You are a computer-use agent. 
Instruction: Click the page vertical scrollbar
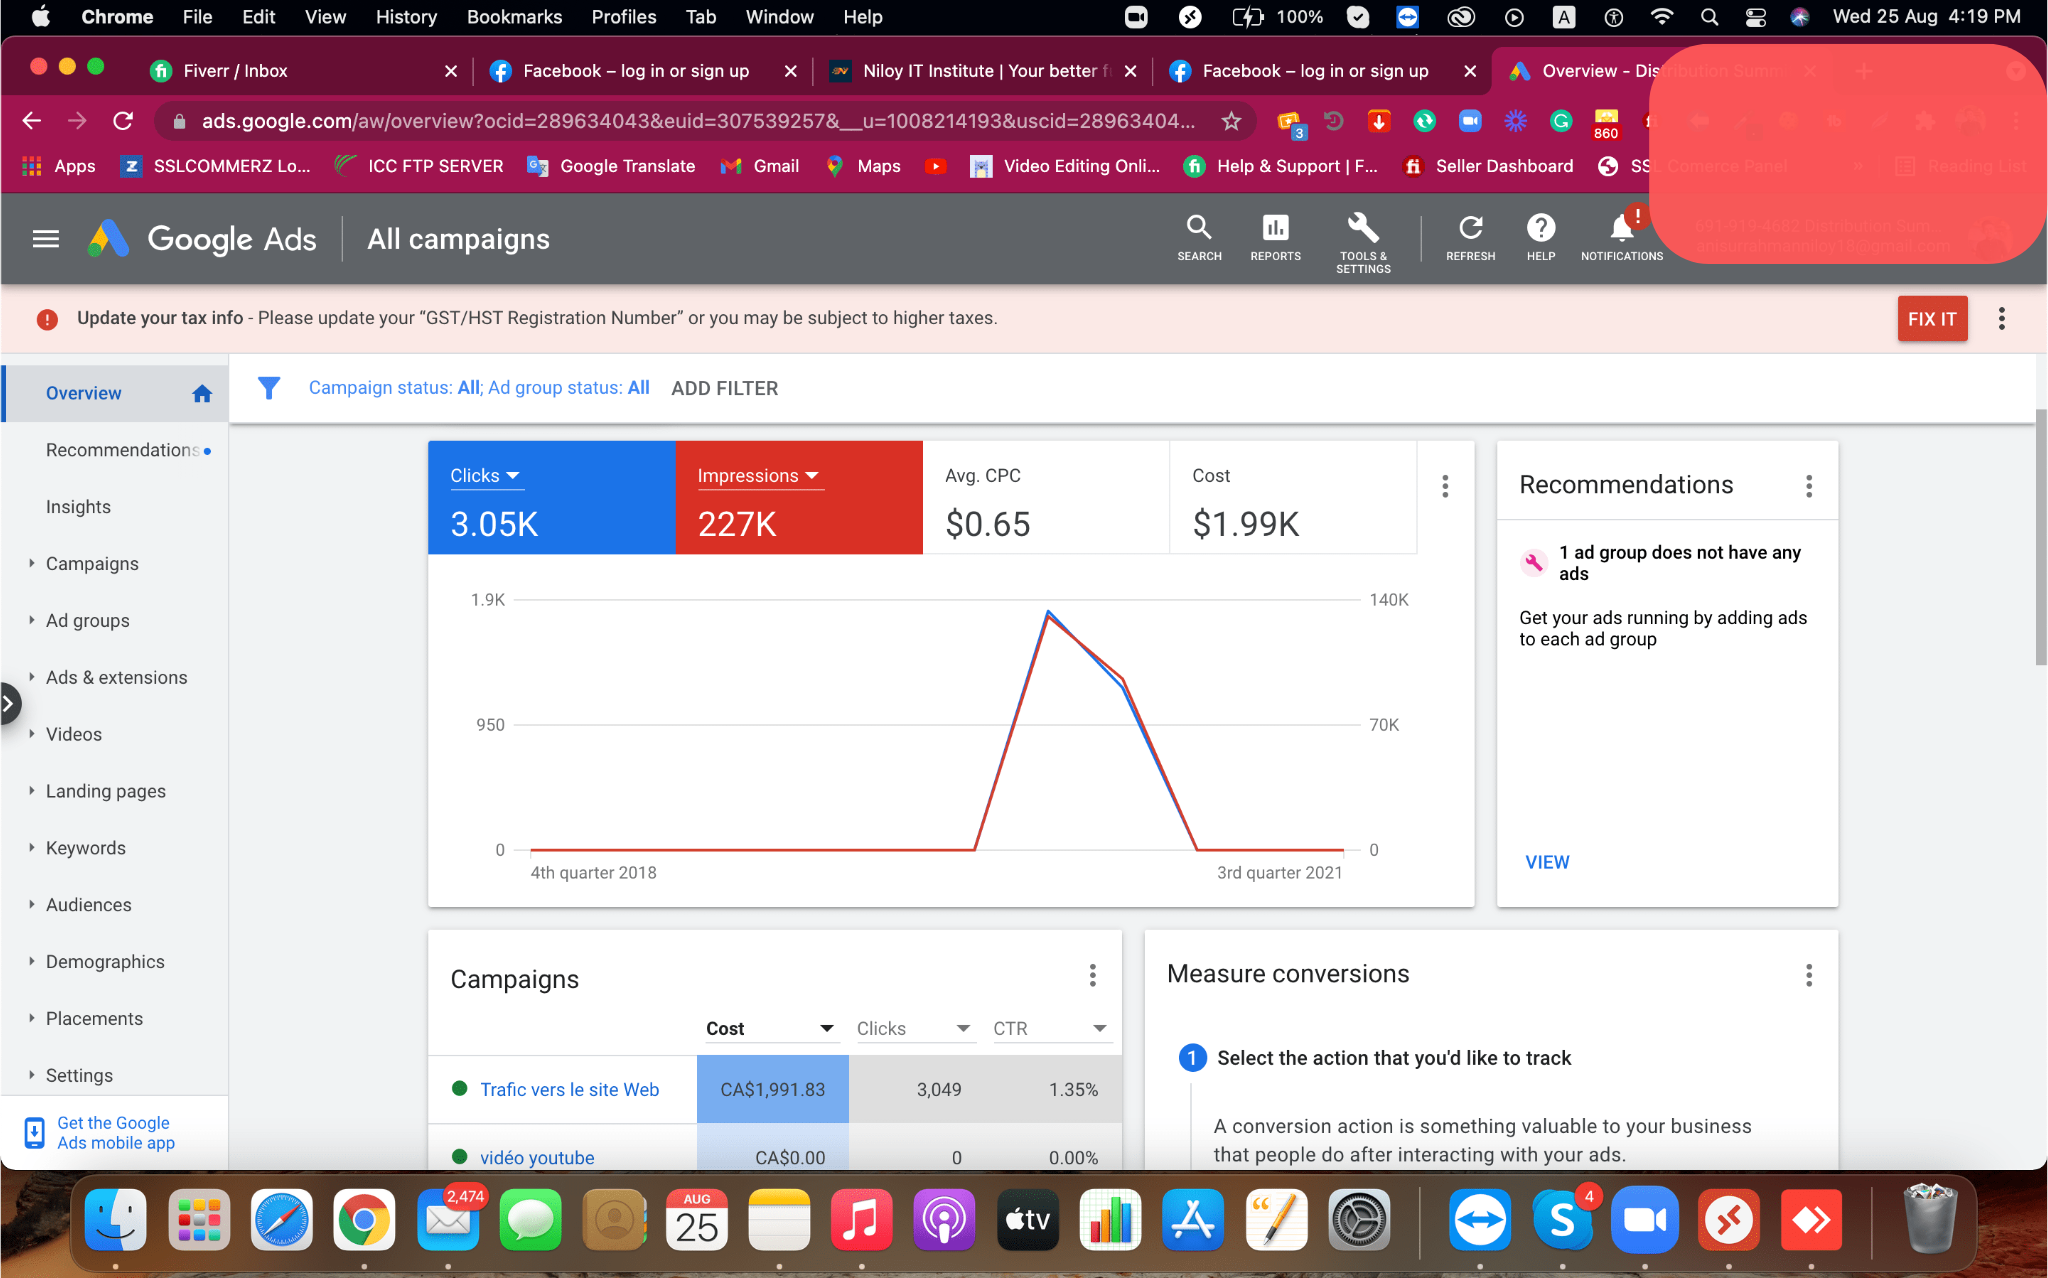(2040, 540)
